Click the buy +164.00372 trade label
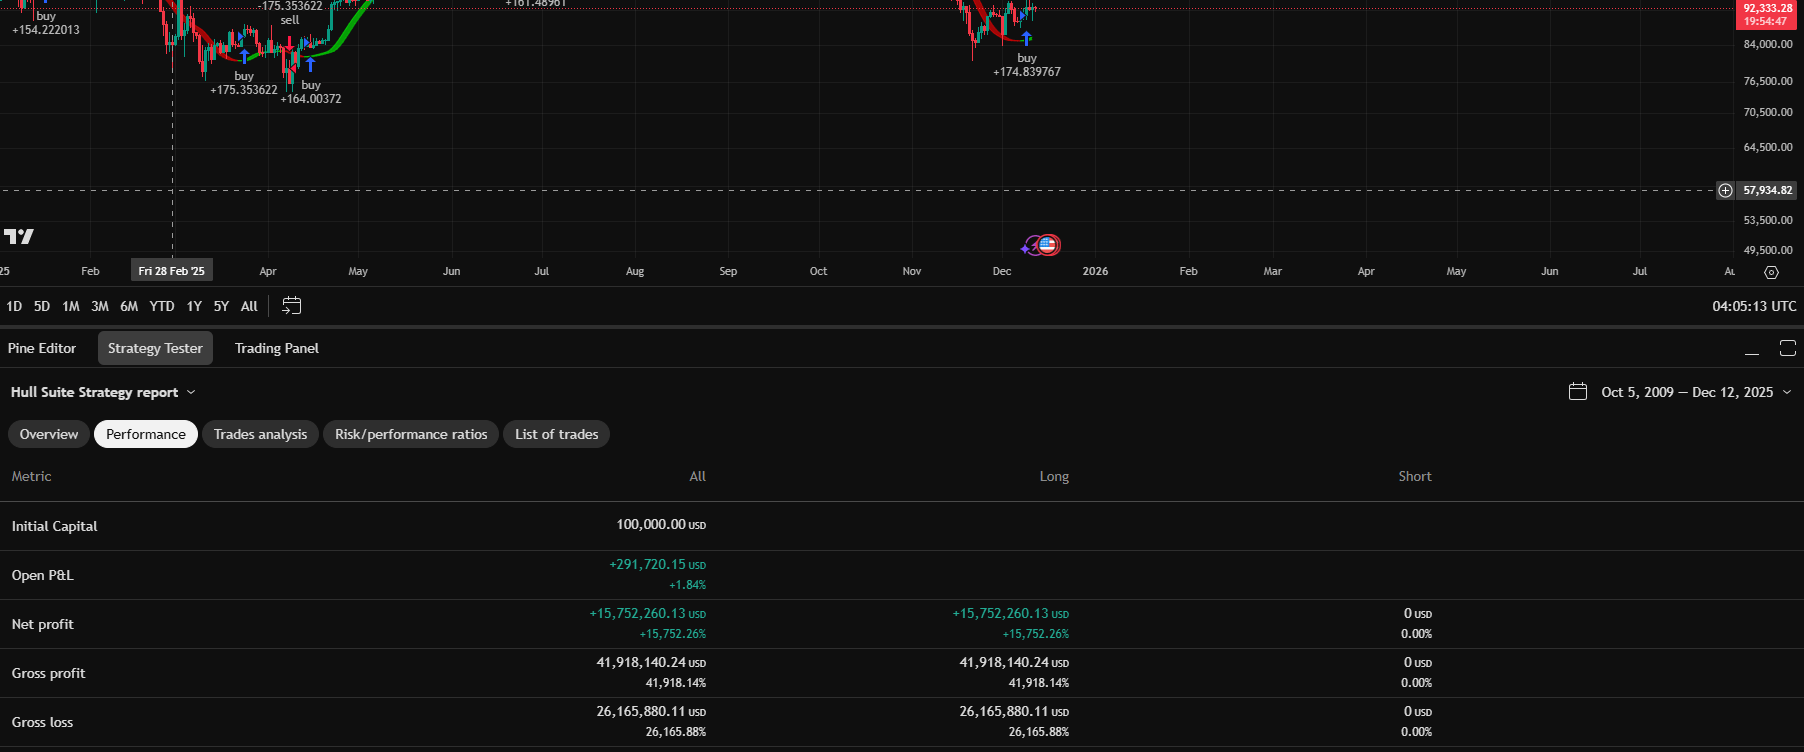This screenshot has height=752, width=1804. coord(311,92)
